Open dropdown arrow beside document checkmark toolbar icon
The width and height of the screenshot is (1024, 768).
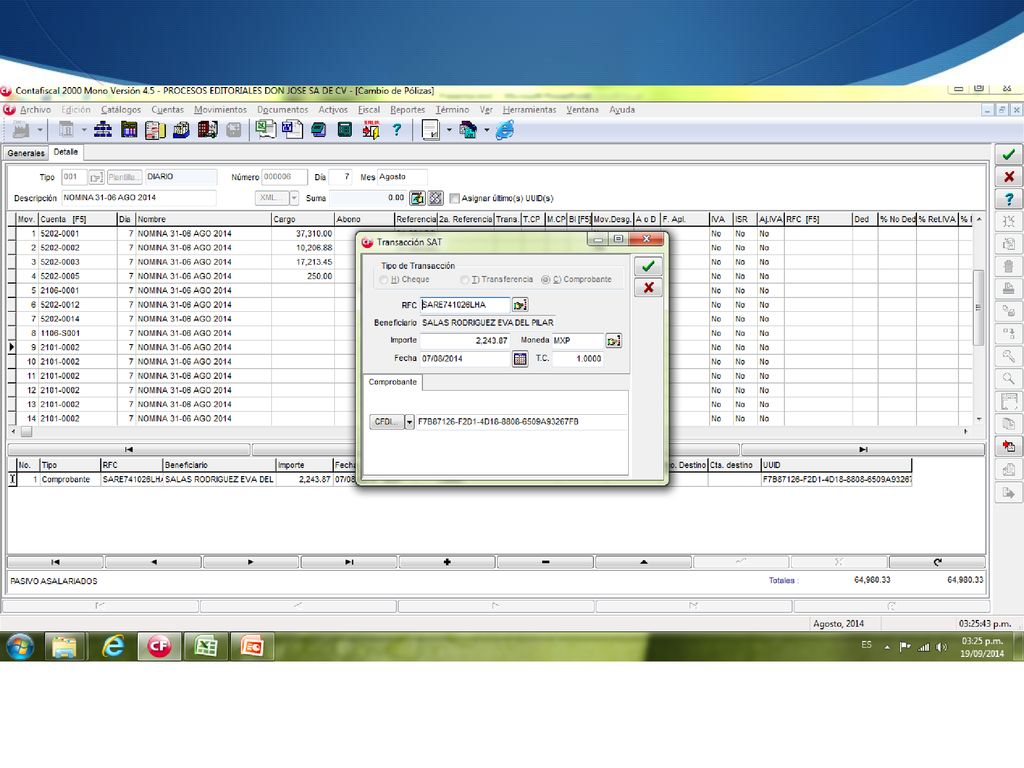pos(449,130)
